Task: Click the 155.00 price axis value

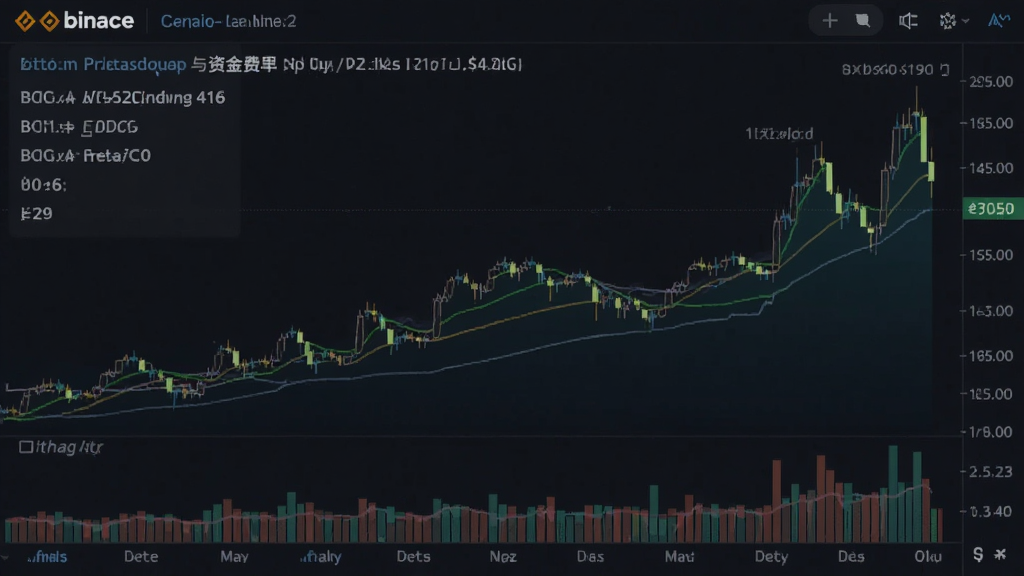Action: (991, 255)
